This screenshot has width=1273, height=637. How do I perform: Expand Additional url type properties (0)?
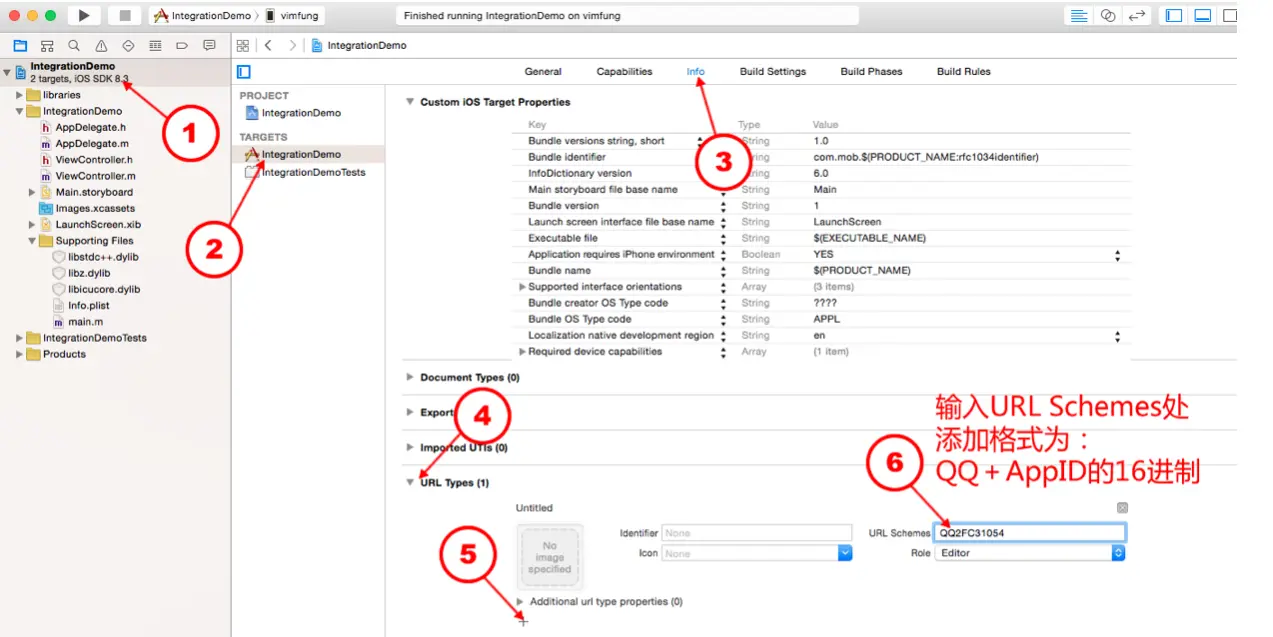click(520, 601)
